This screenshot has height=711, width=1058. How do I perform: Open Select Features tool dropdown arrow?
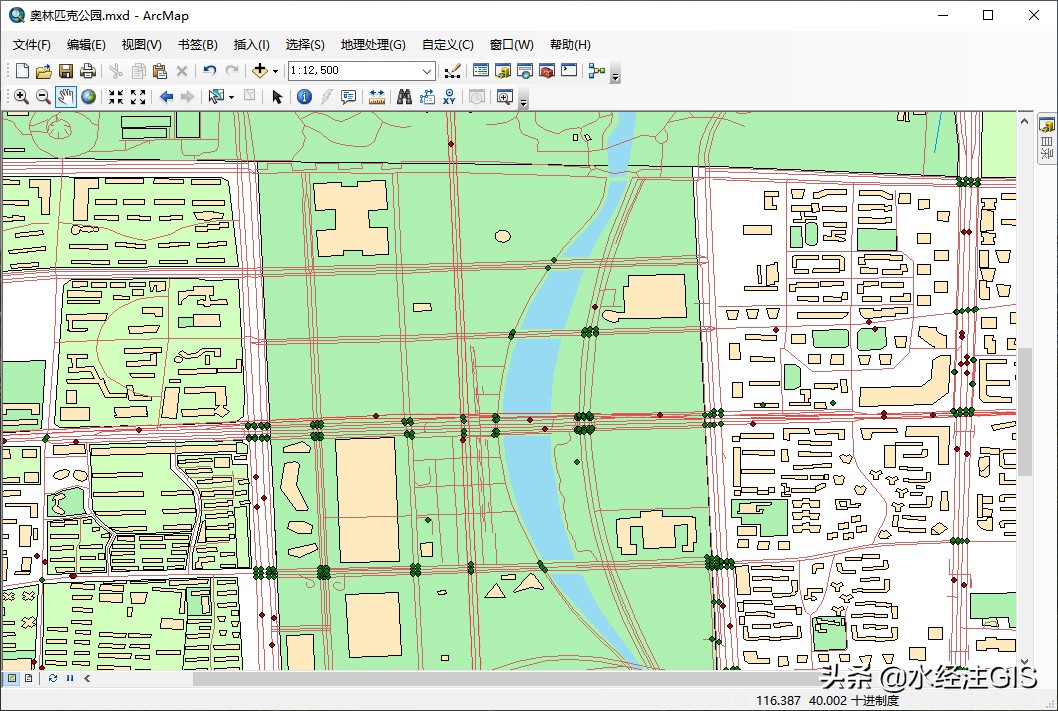coord(232,97)
